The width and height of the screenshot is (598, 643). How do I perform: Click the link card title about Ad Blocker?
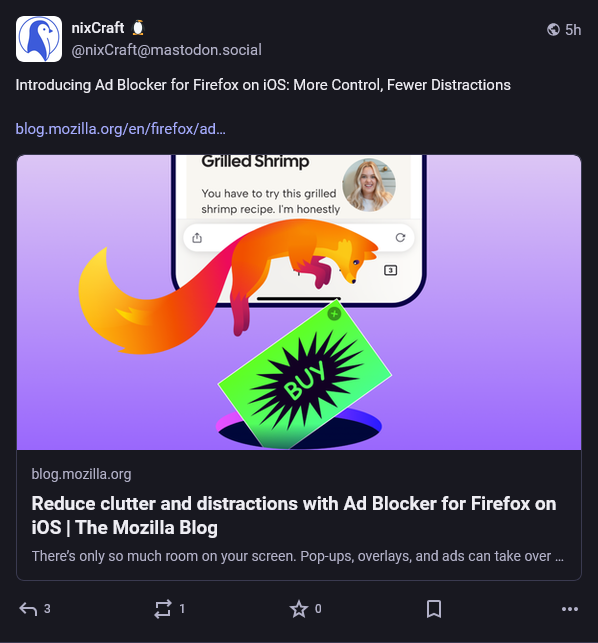point(294,515)
